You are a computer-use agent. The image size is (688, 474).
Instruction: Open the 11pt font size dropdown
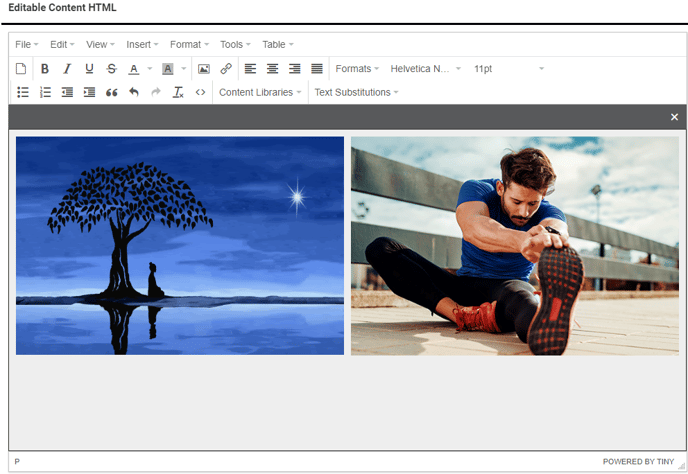click(x=508, y=69)
